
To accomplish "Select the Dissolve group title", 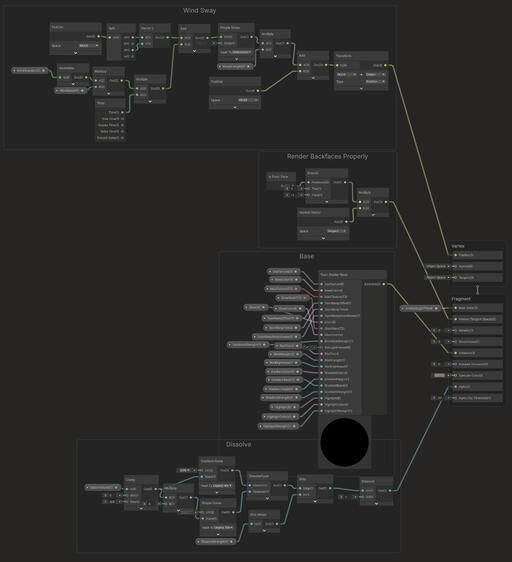I will (x=238, y=444).
